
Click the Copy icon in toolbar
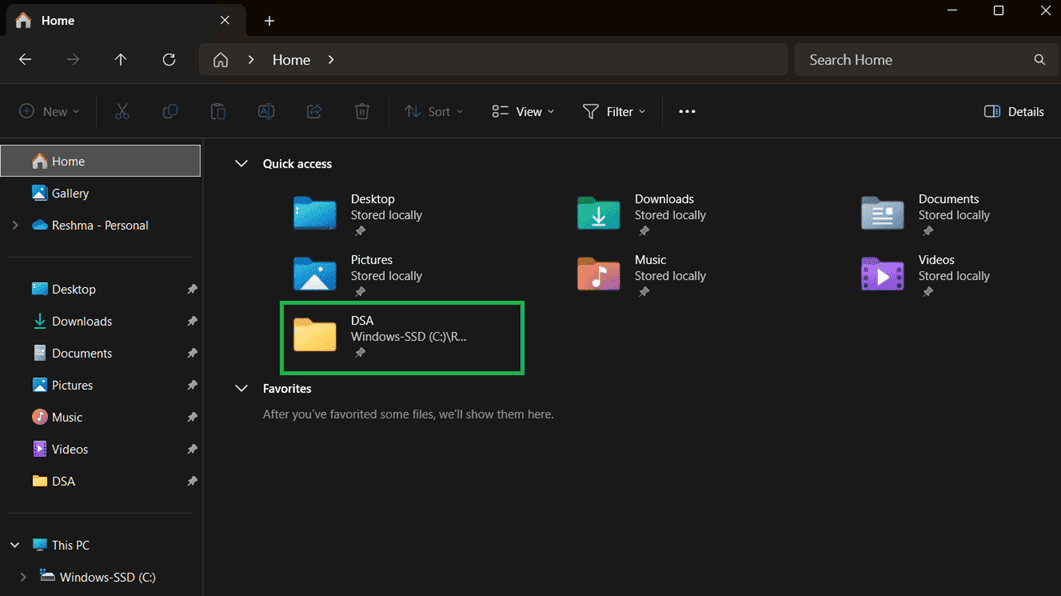point(170,112)
